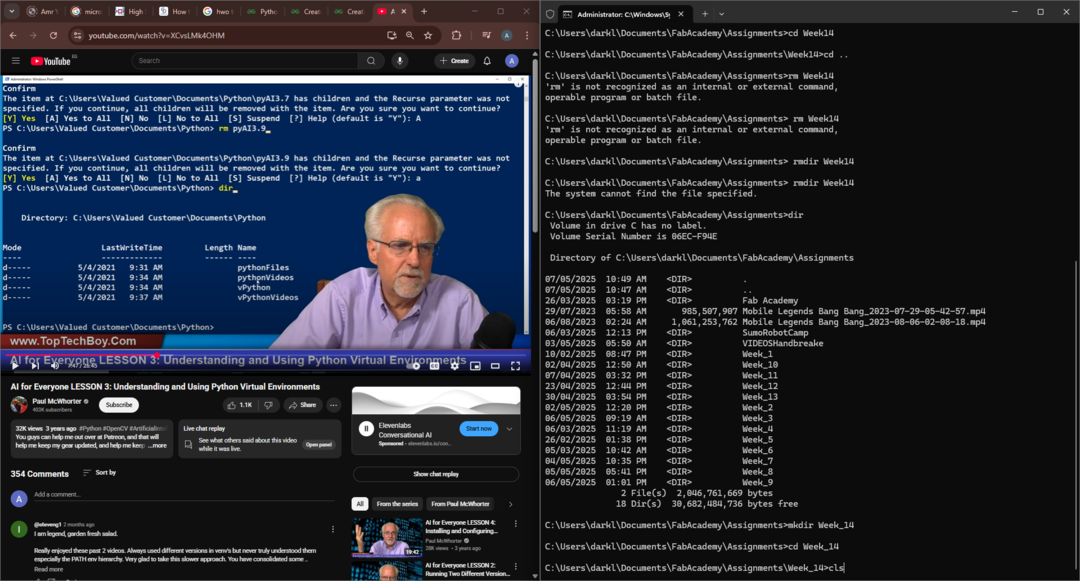Expand video description with ...more
The height and width of the screenshot is (581, 1080).
pos(158,445)
